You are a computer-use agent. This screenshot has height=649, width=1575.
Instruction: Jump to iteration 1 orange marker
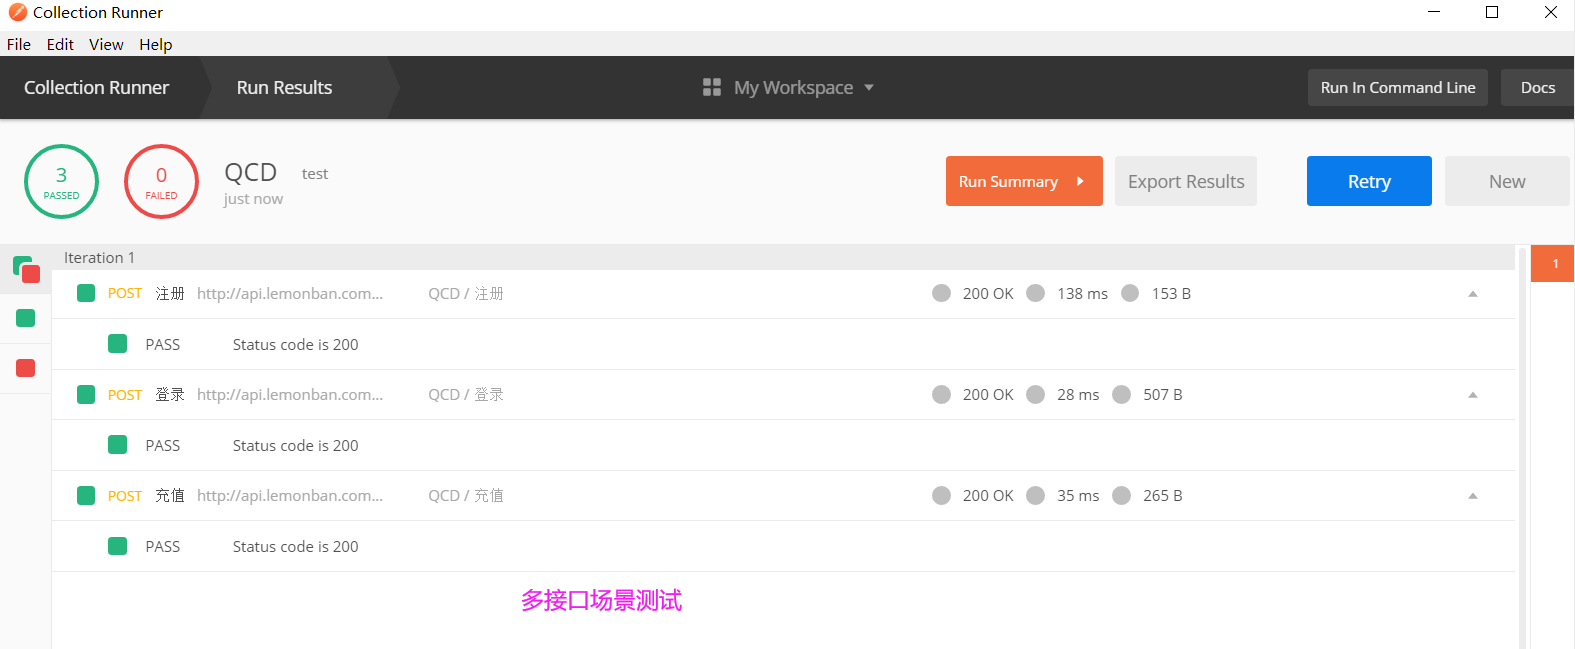pyautogui.click(x=1553, y=264)
